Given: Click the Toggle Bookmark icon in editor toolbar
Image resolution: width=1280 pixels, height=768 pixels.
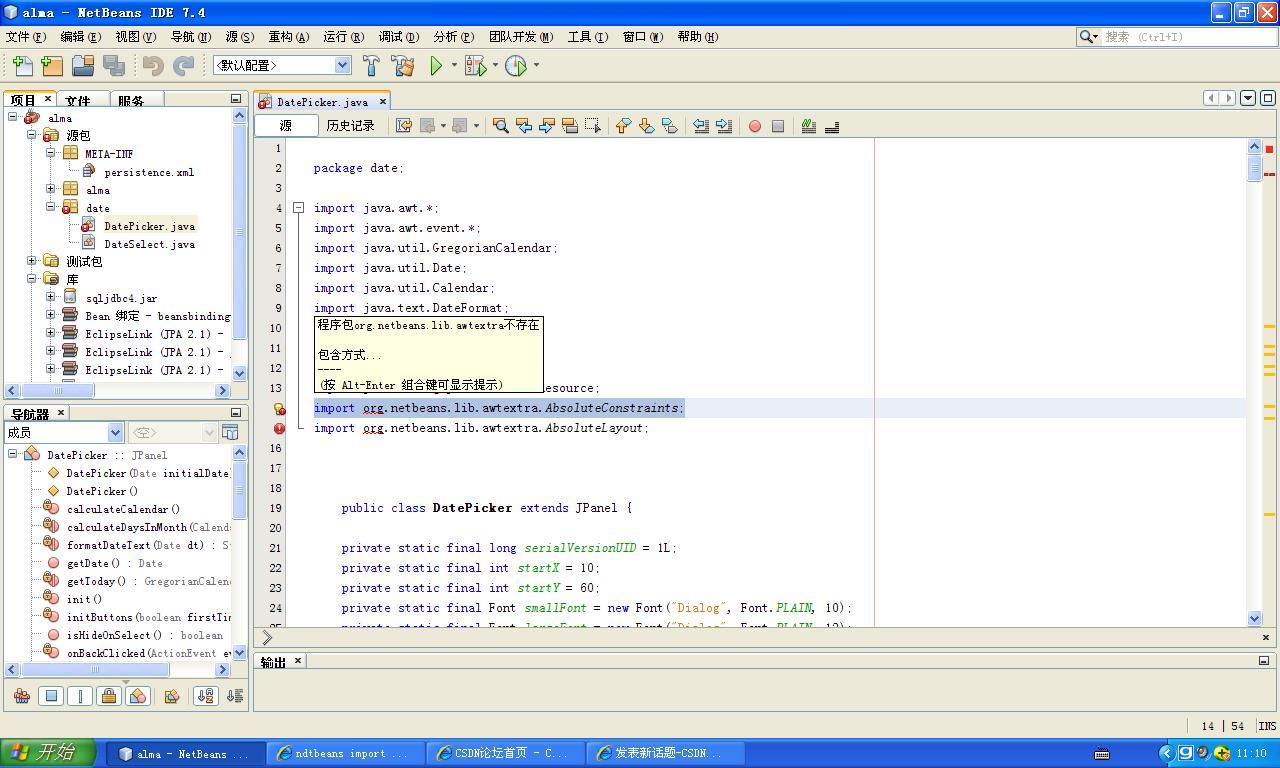Looking at the screenshot, I should click(x=668, y=125).
